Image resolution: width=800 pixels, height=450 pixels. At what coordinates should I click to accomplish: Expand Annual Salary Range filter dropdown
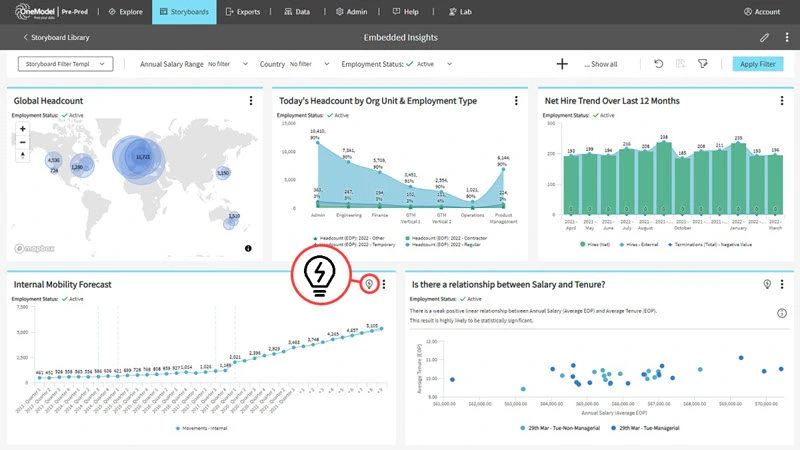245,64
